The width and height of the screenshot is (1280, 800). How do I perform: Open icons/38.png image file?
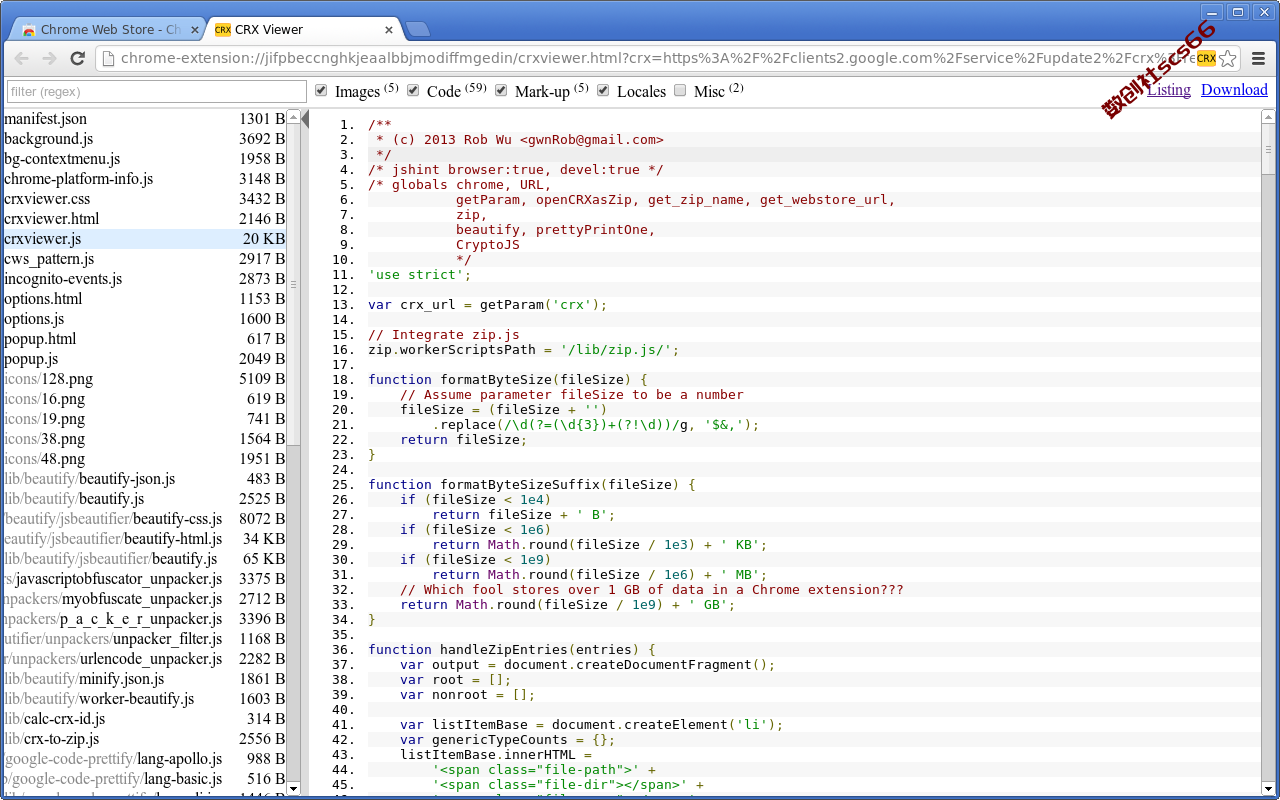coord(143,439)
